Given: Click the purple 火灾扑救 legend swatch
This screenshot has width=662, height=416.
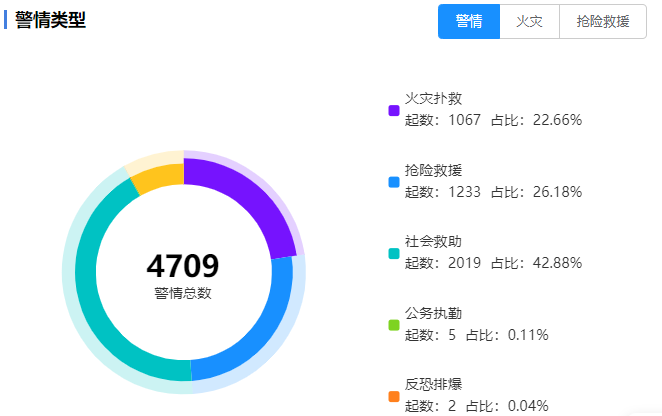Looking at the screenshot, I should pos(394,111).
